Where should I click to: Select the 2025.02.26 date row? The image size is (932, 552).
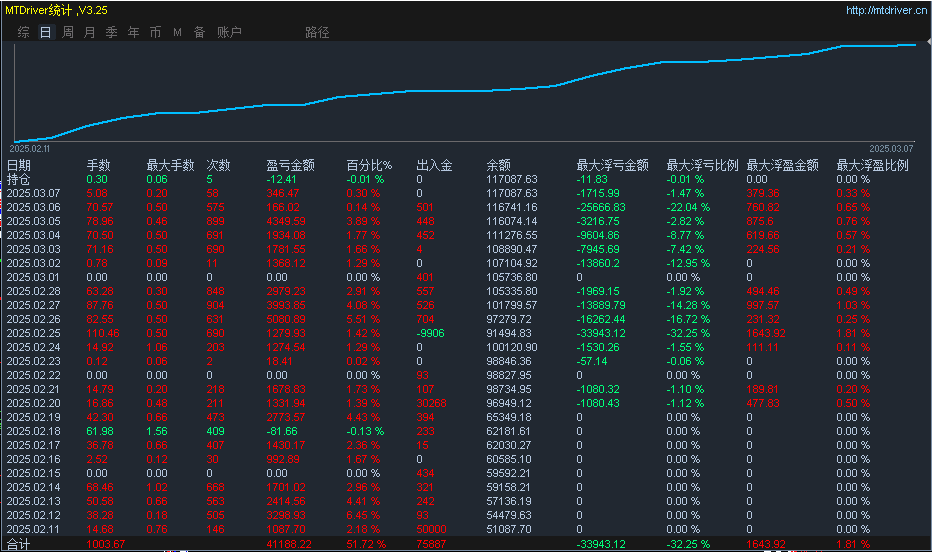33,319
